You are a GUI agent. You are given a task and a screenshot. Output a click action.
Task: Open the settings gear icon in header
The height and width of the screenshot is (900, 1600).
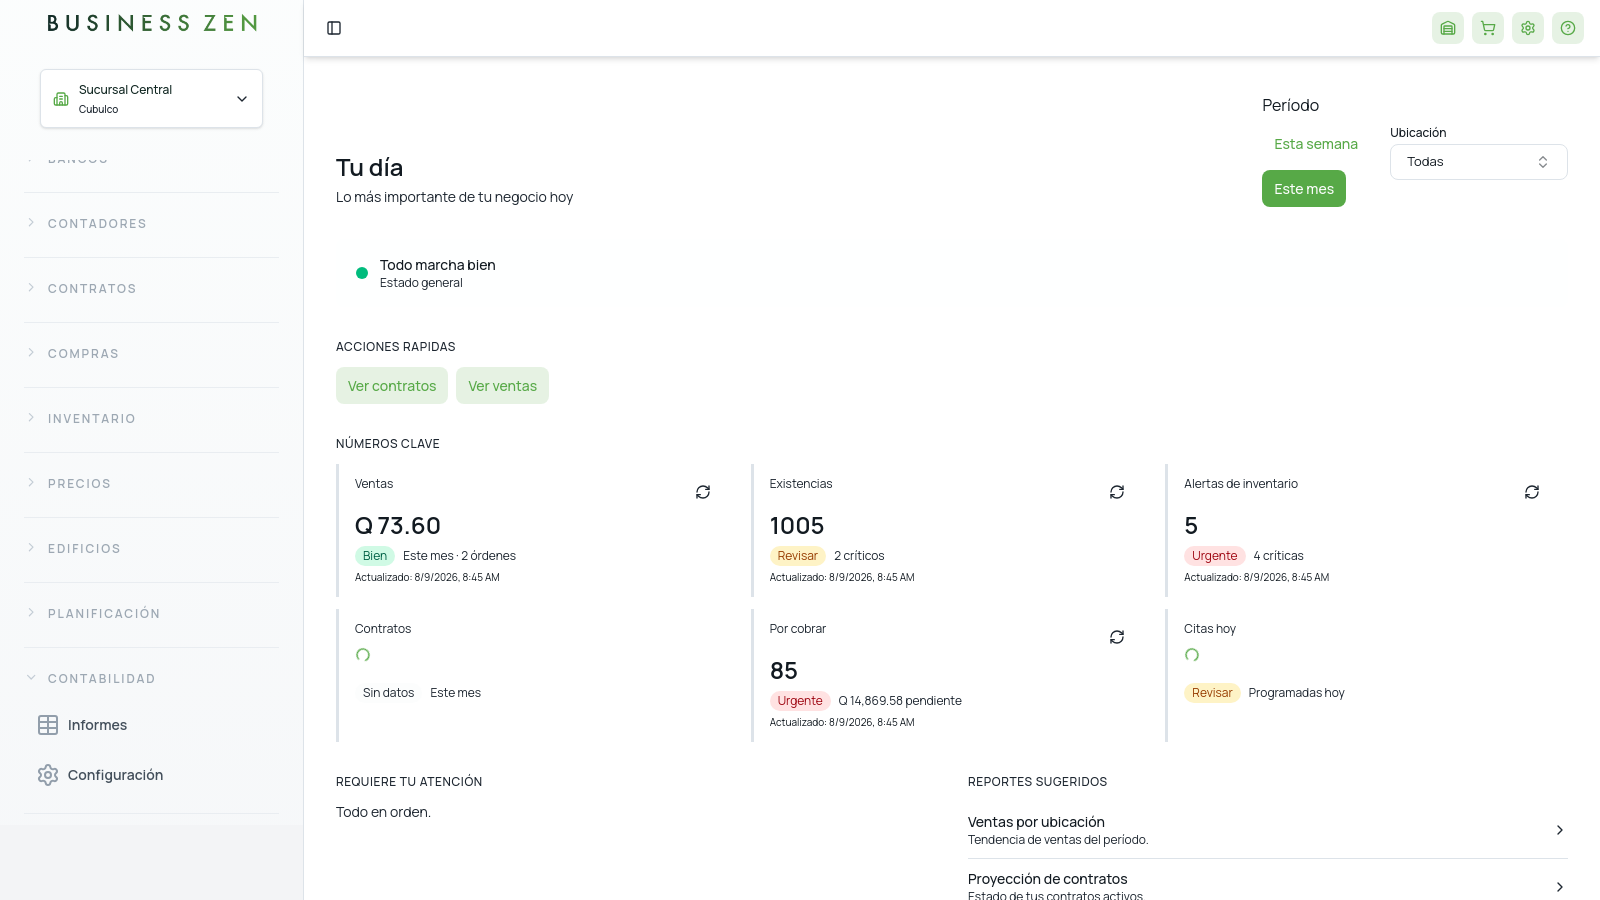[x=1528, y=28]
